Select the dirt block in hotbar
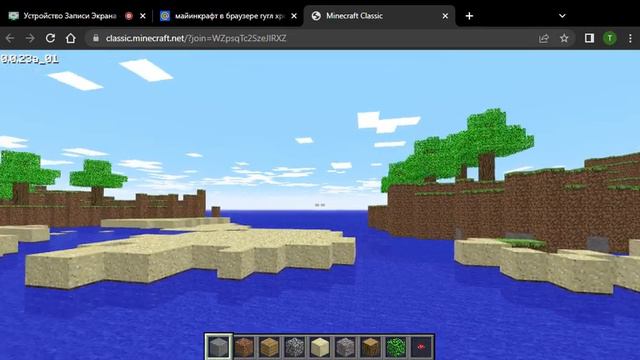This screenshot has height=360, width=640. tap(244, 347)
